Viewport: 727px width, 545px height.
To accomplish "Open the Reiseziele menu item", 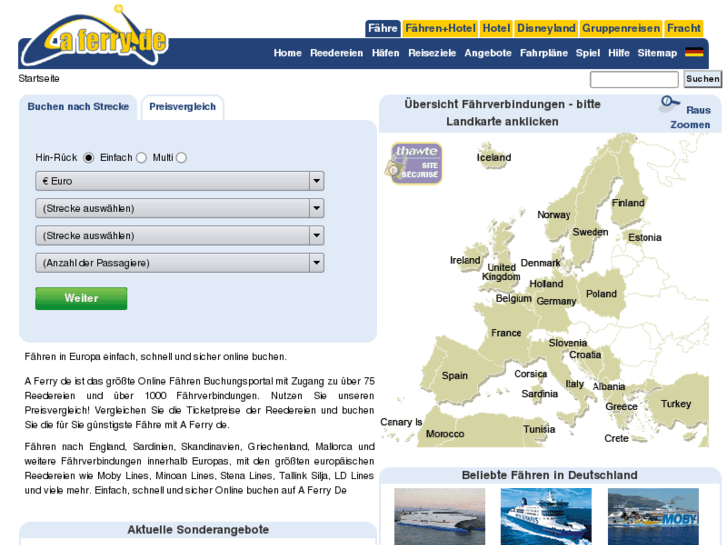I will tap(432, 53).
